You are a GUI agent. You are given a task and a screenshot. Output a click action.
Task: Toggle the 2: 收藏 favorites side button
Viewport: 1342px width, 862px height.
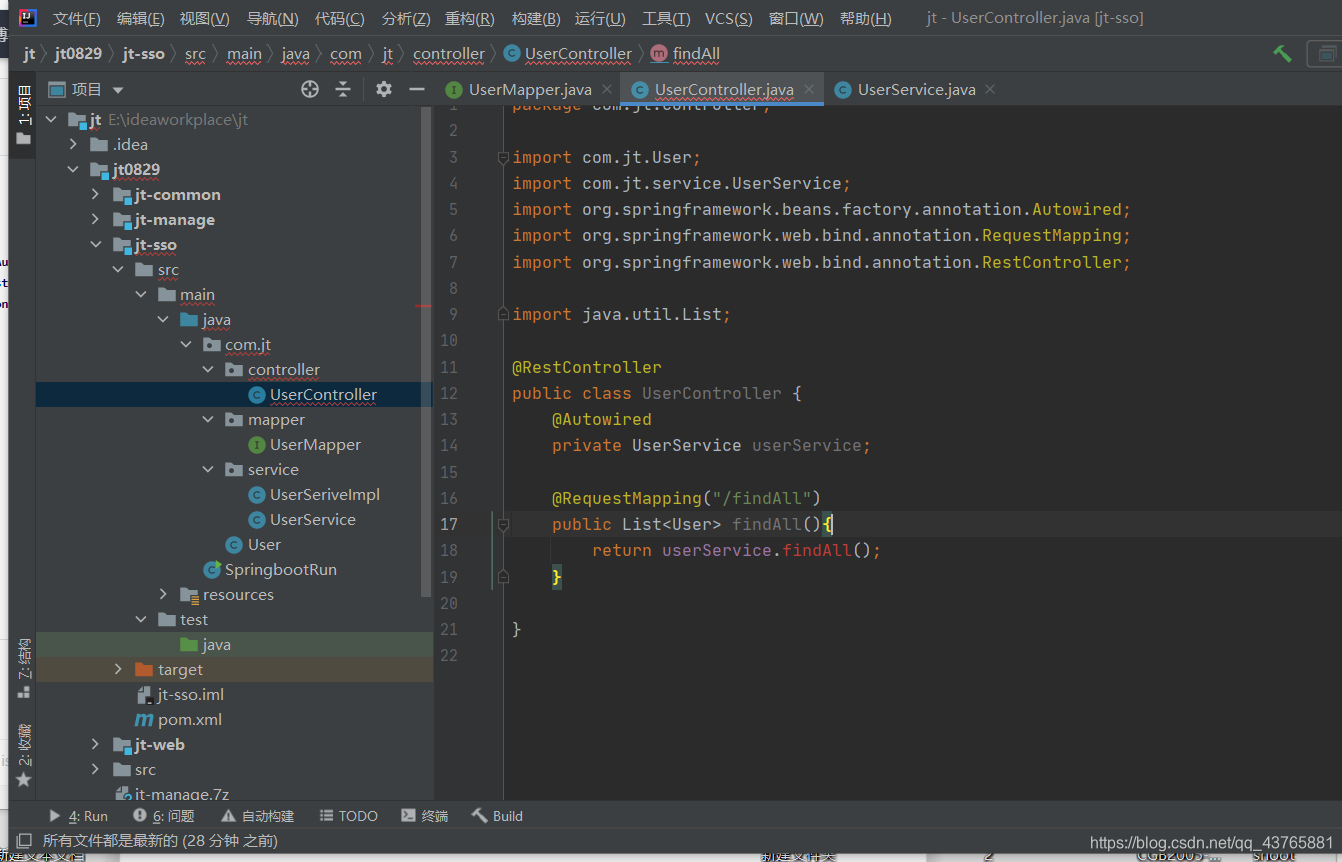tap(23, 755)
